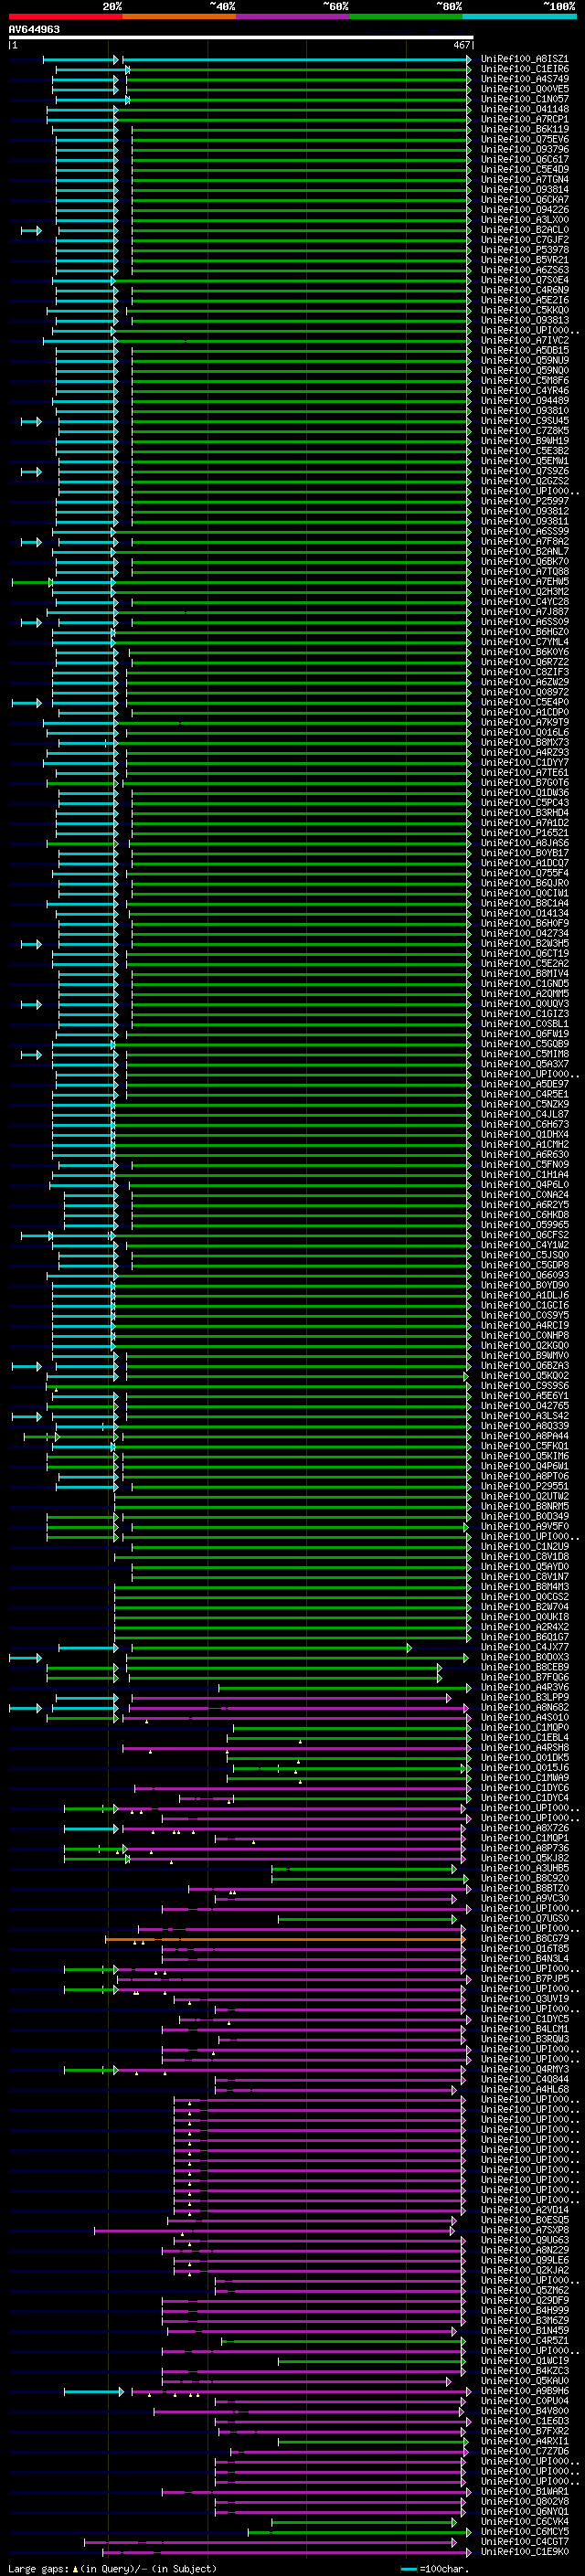The image size is (585, 2576).
Task: Click the cyan ~100% identity legend bar
Action: (519, 16)
